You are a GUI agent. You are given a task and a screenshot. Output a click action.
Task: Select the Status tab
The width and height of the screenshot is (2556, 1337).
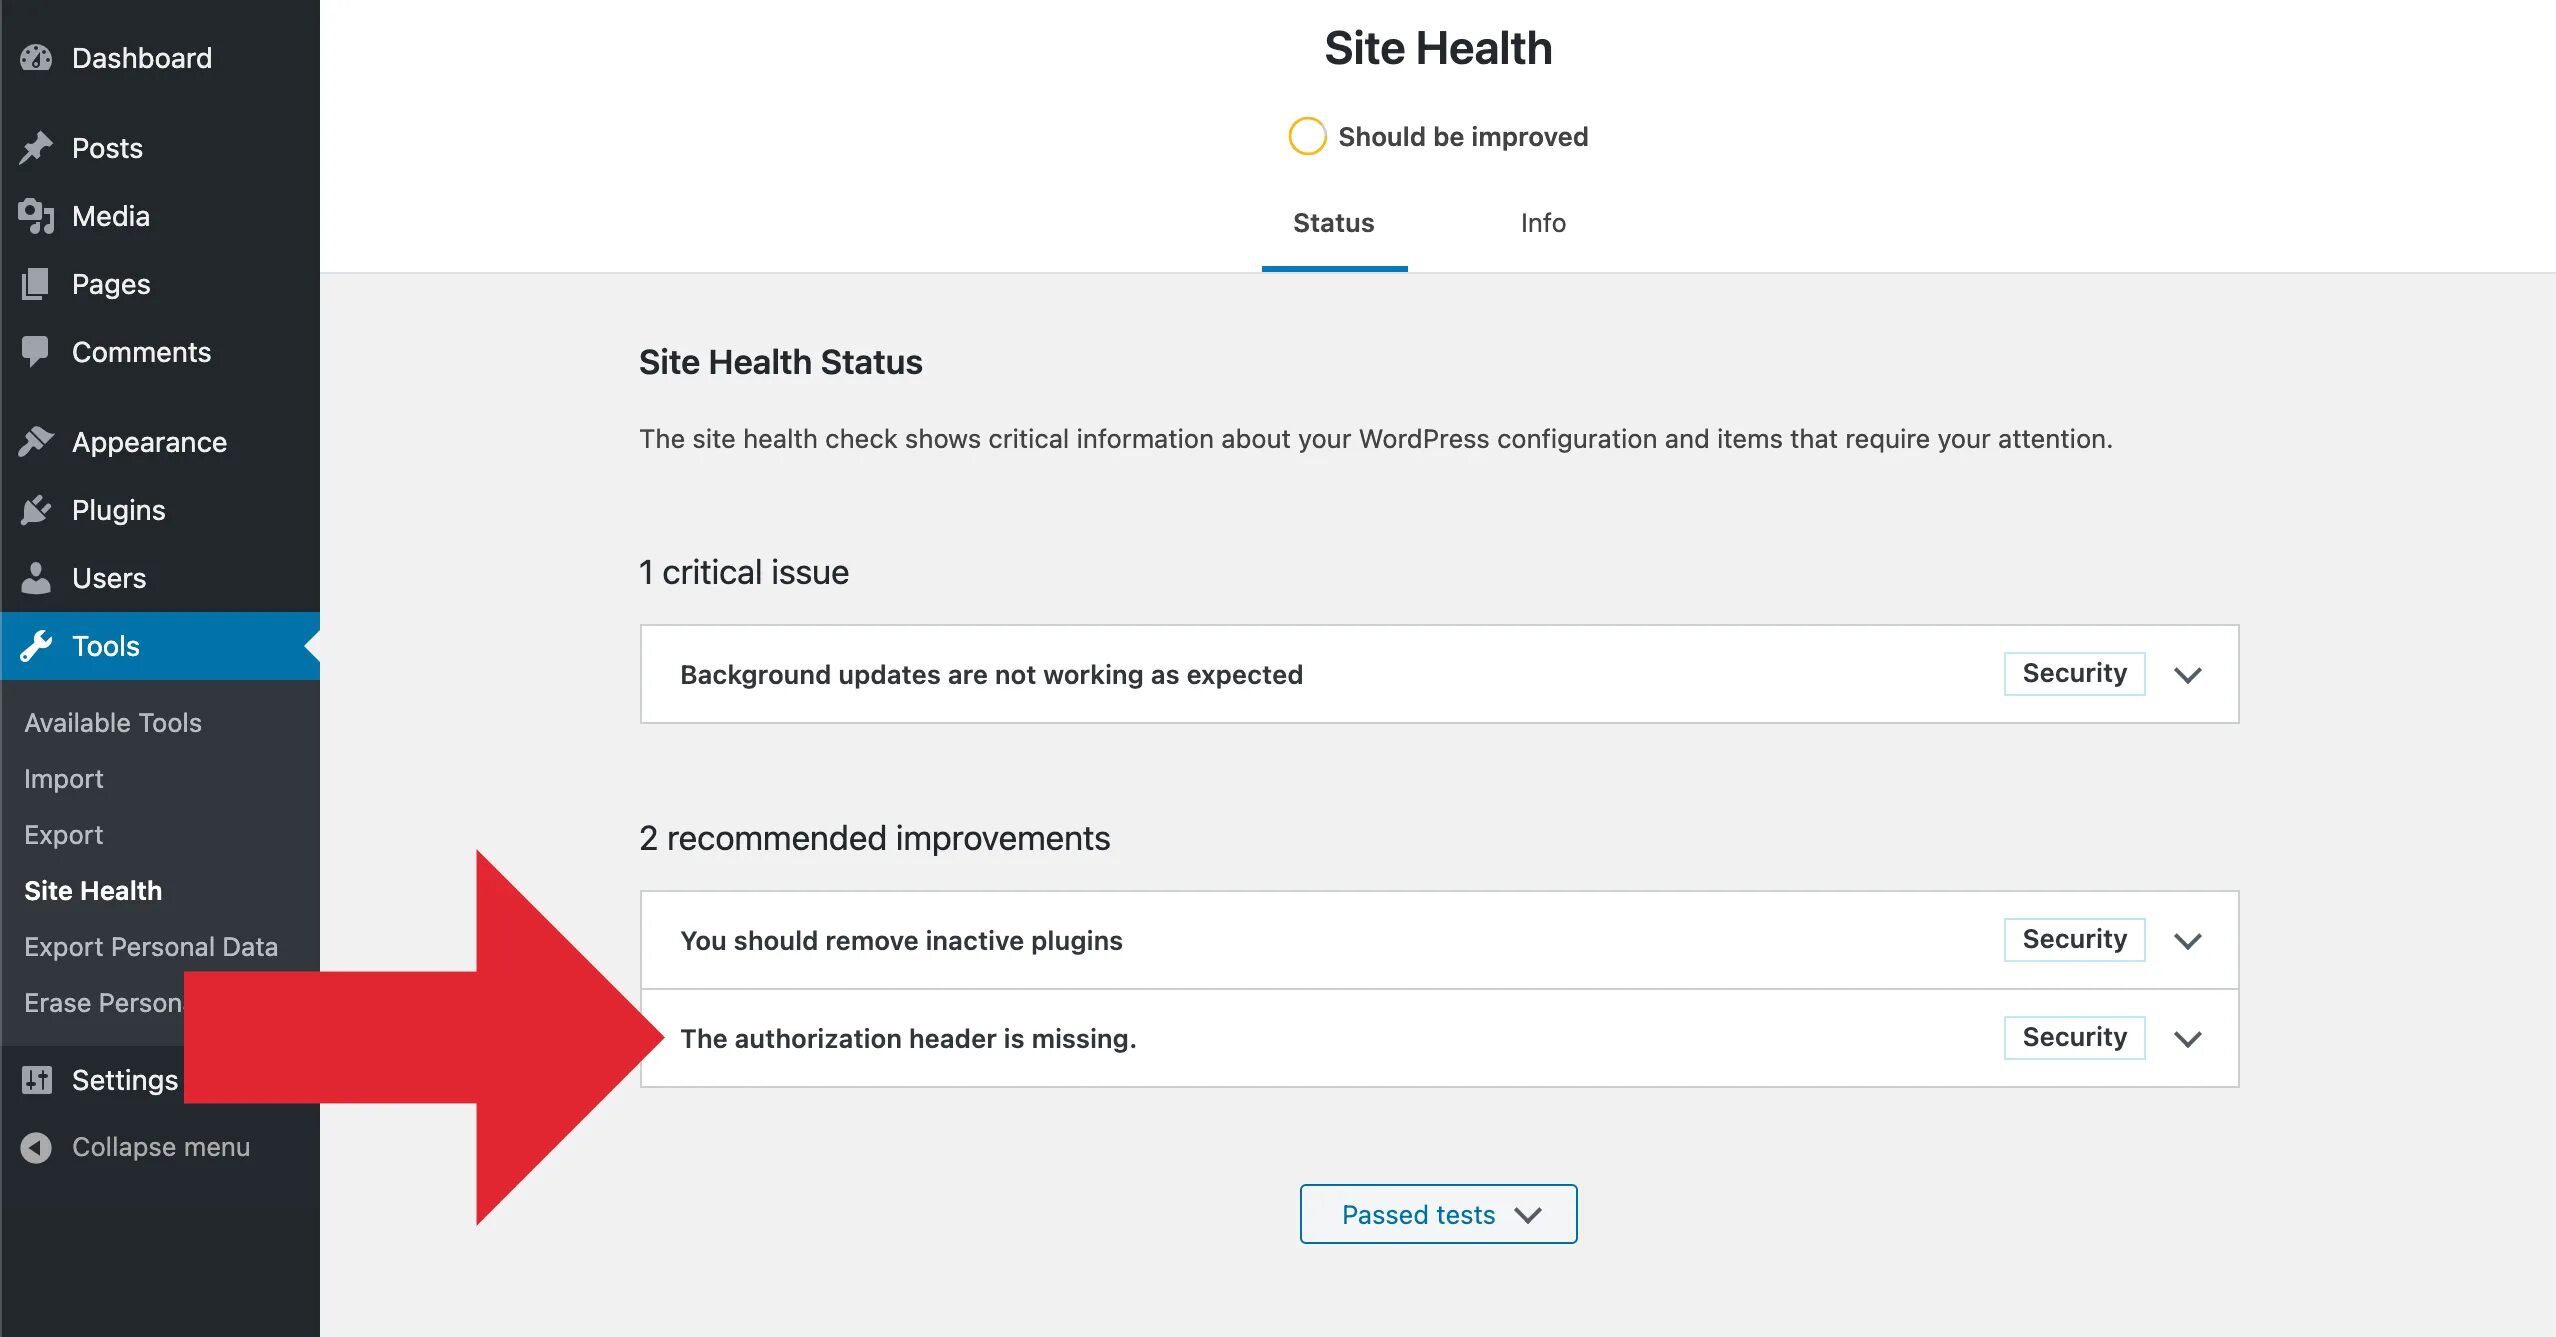click(1334, 221)
